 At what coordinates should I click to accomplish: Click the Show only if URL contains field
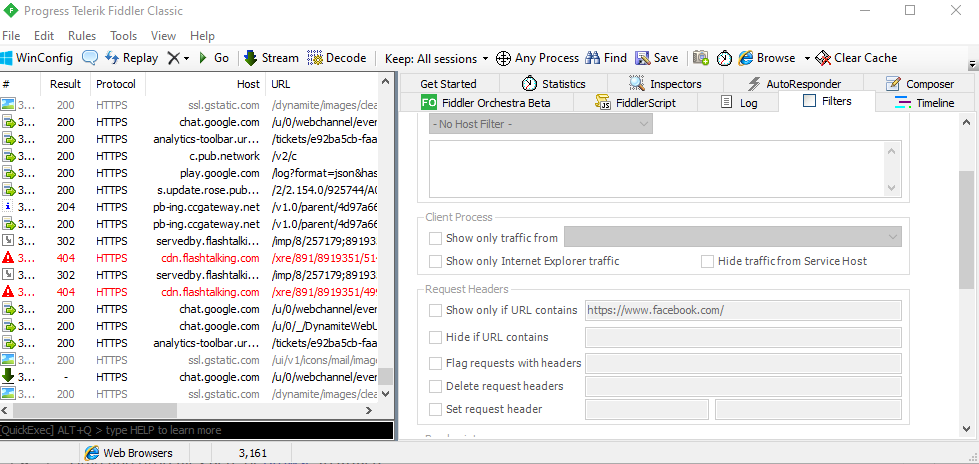[743, 310]
